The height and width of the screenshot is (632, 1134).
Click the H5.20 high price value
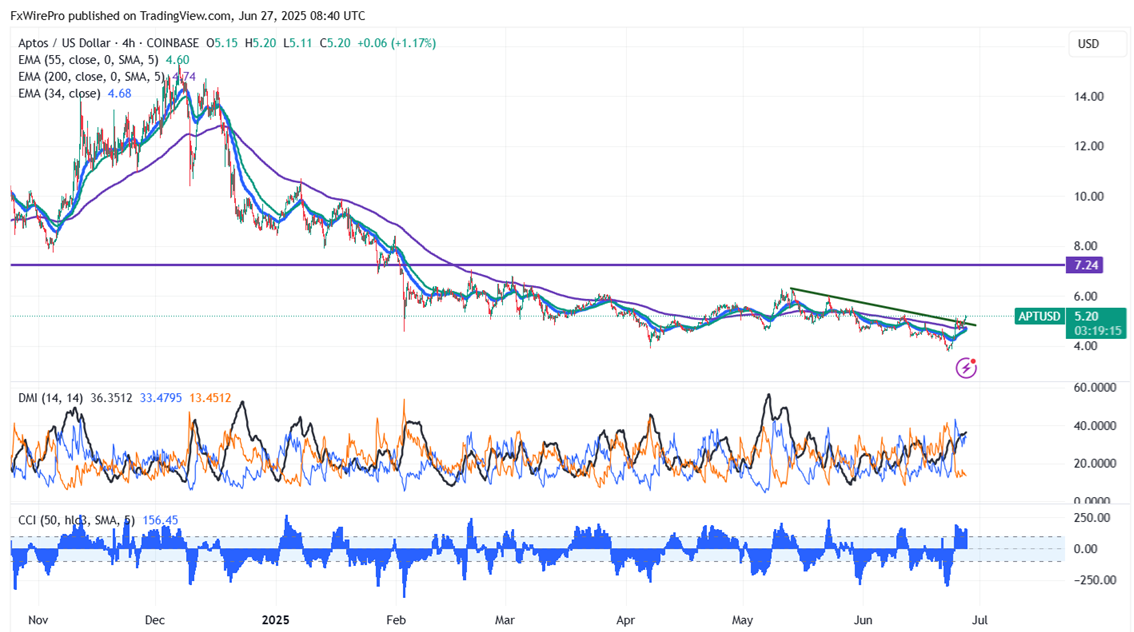[x=260, y=43]
